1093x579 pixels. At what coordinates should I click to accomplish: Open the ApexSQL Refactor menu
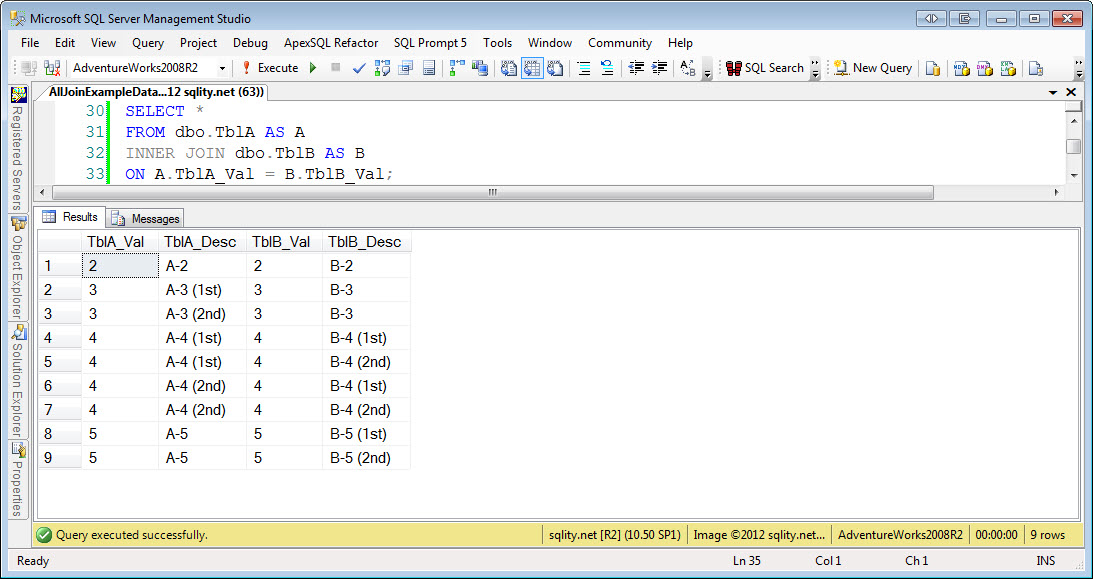[x=331, y=43]
